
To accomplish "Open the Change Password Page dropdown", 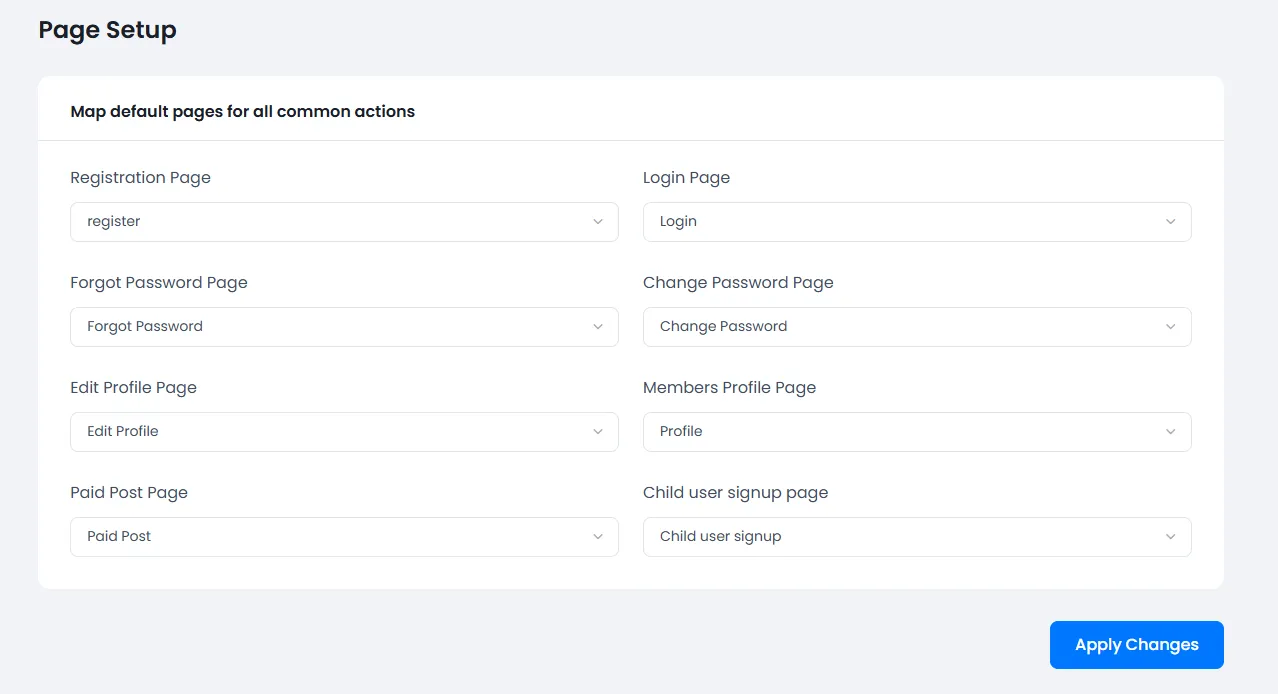I will (917, 326).
